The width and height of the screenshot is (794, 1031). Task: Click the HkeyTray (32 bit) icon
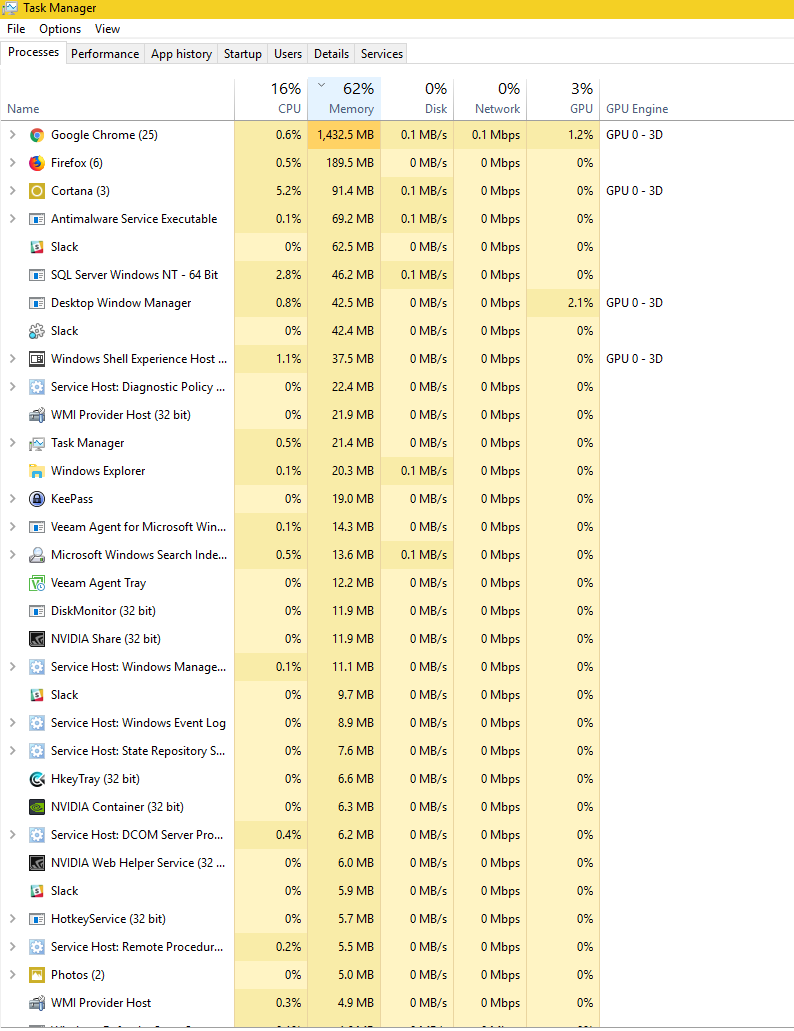37,779
